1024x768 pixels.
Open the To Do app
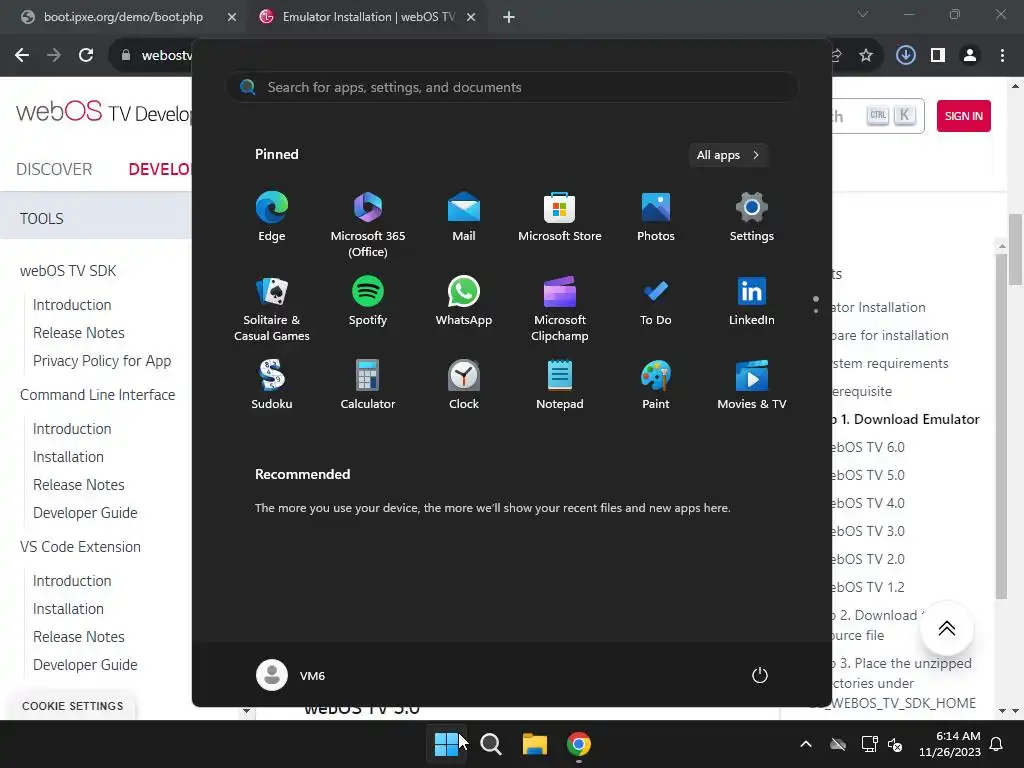pos(656,302)
